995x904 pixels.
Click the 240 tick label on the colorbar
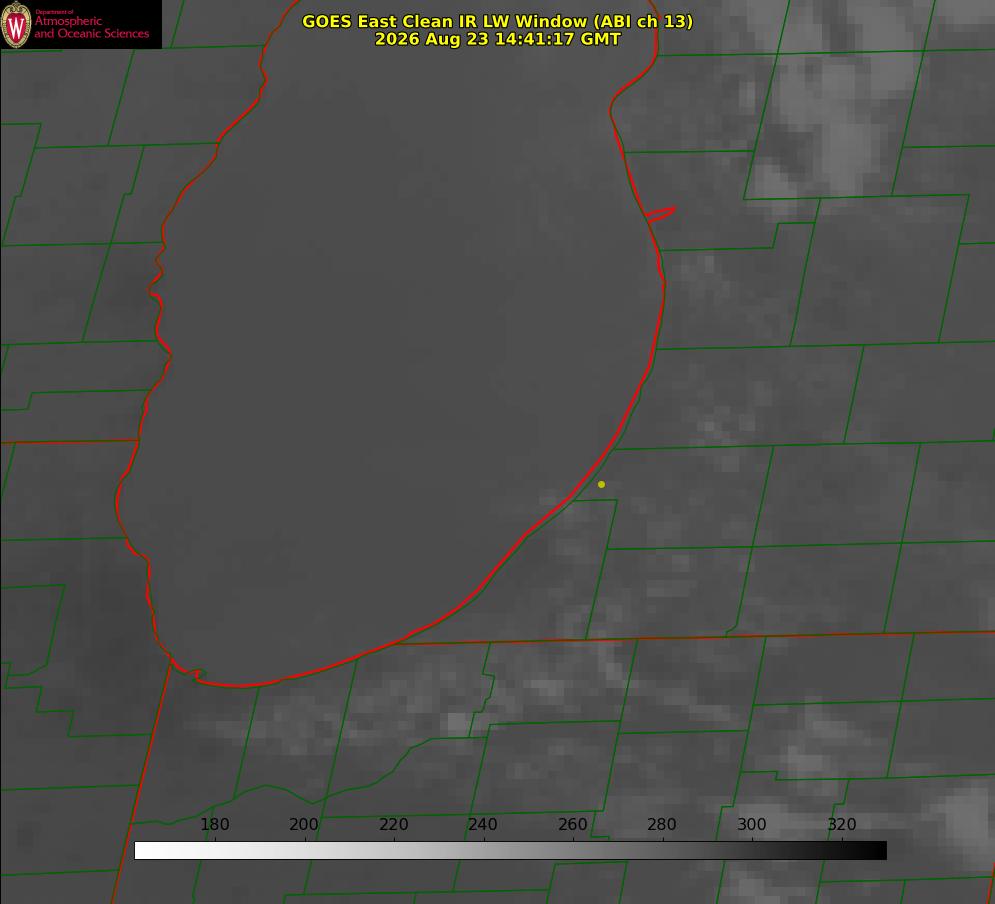[483, 824]
